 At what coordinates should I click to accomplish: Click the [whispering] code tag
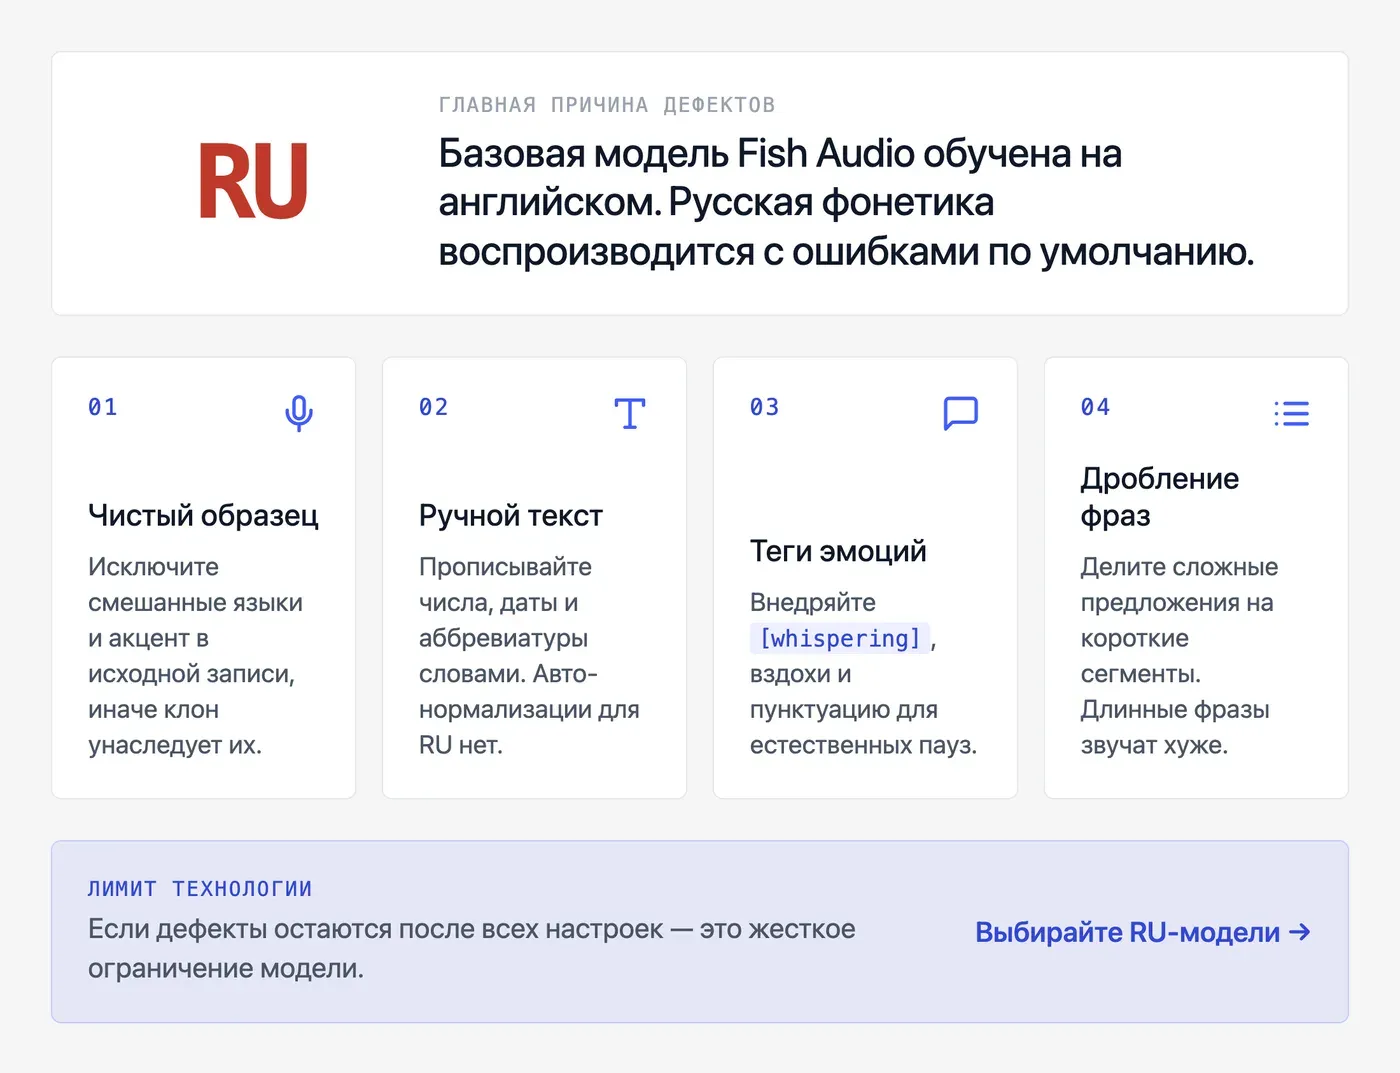pos(840,638)
